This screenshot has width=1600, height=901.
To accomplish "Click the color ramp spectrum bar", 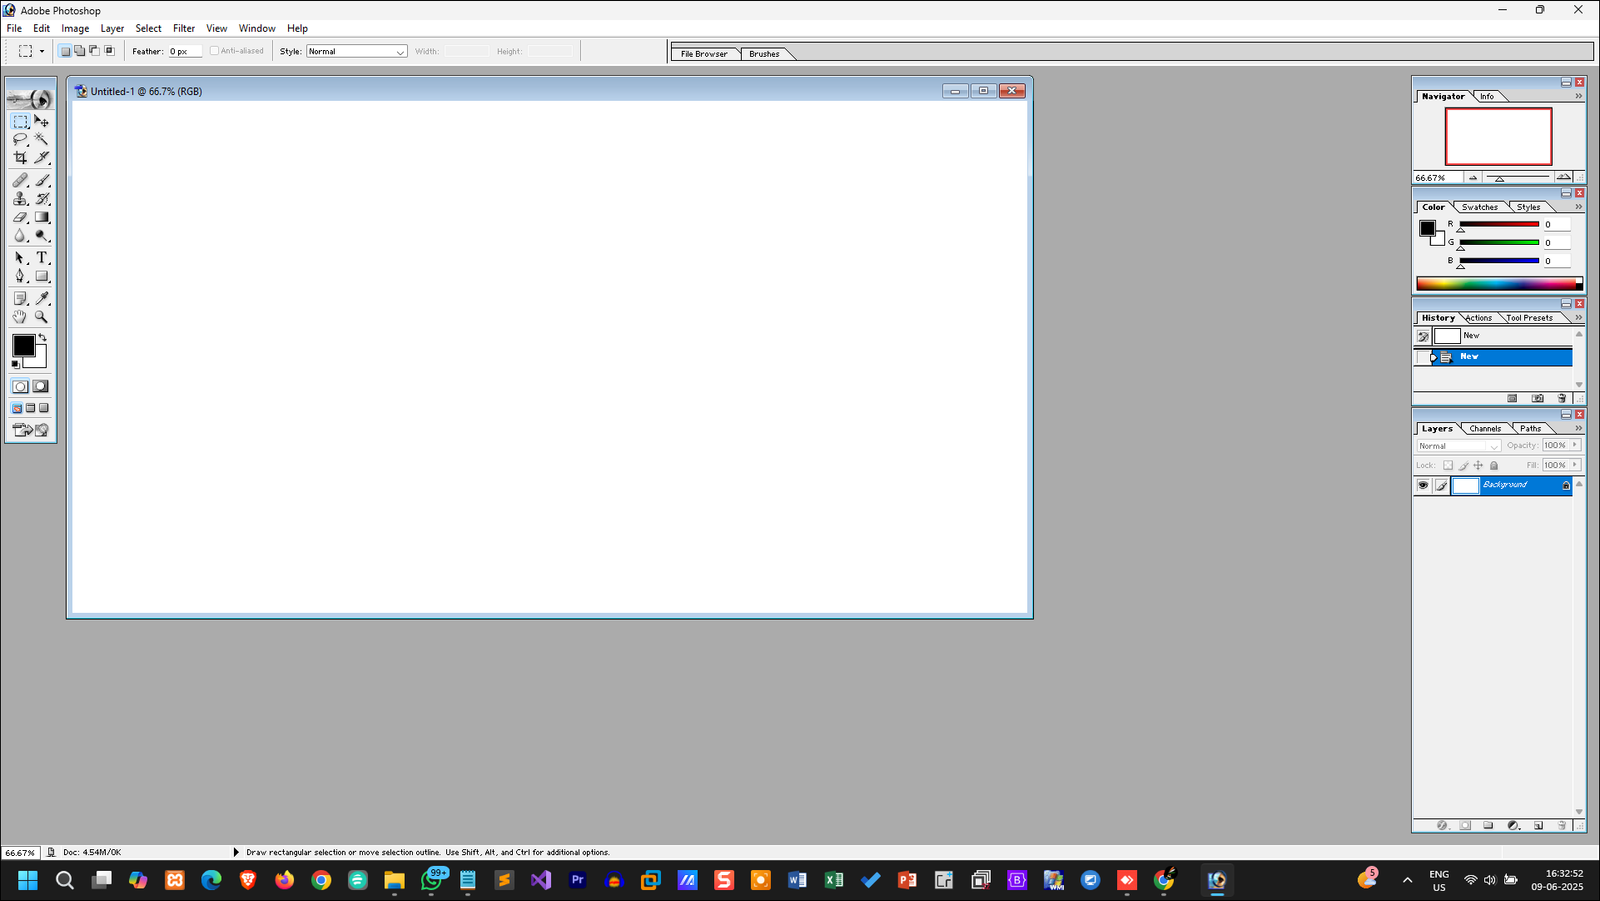I will click(1499, 284).
